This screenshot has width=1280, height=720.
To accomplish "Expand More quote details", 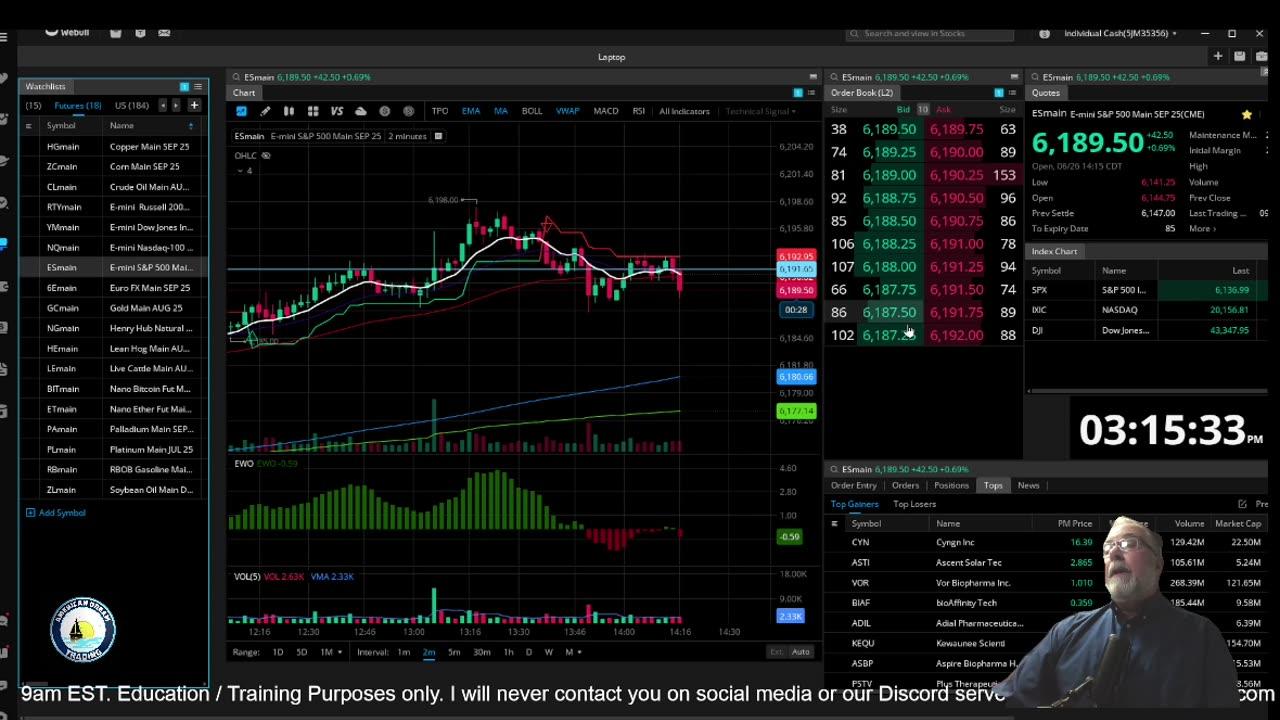I will (x=1202, y=229).
